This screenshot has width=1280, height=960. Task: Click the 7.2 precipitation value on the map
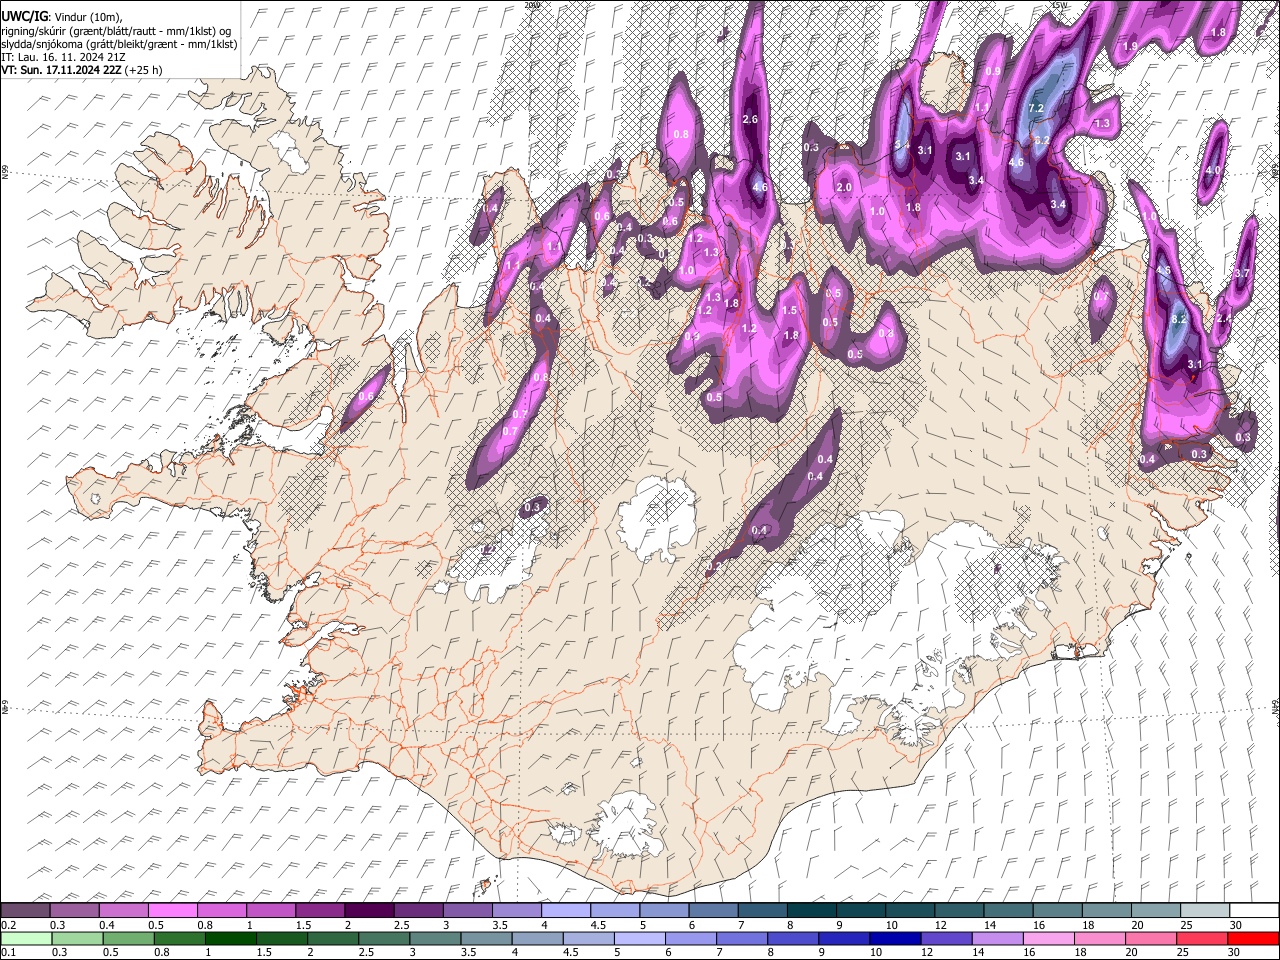[1036, 108]
